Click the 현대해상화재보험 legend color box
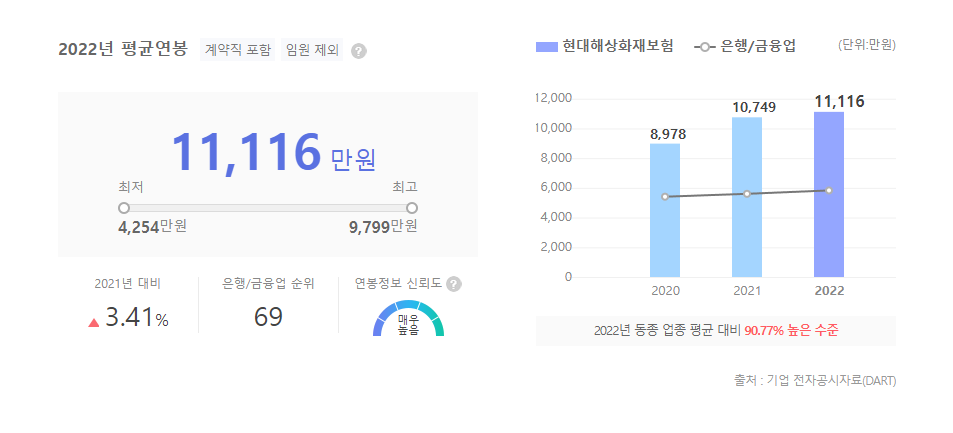 (x=546, y=47)
